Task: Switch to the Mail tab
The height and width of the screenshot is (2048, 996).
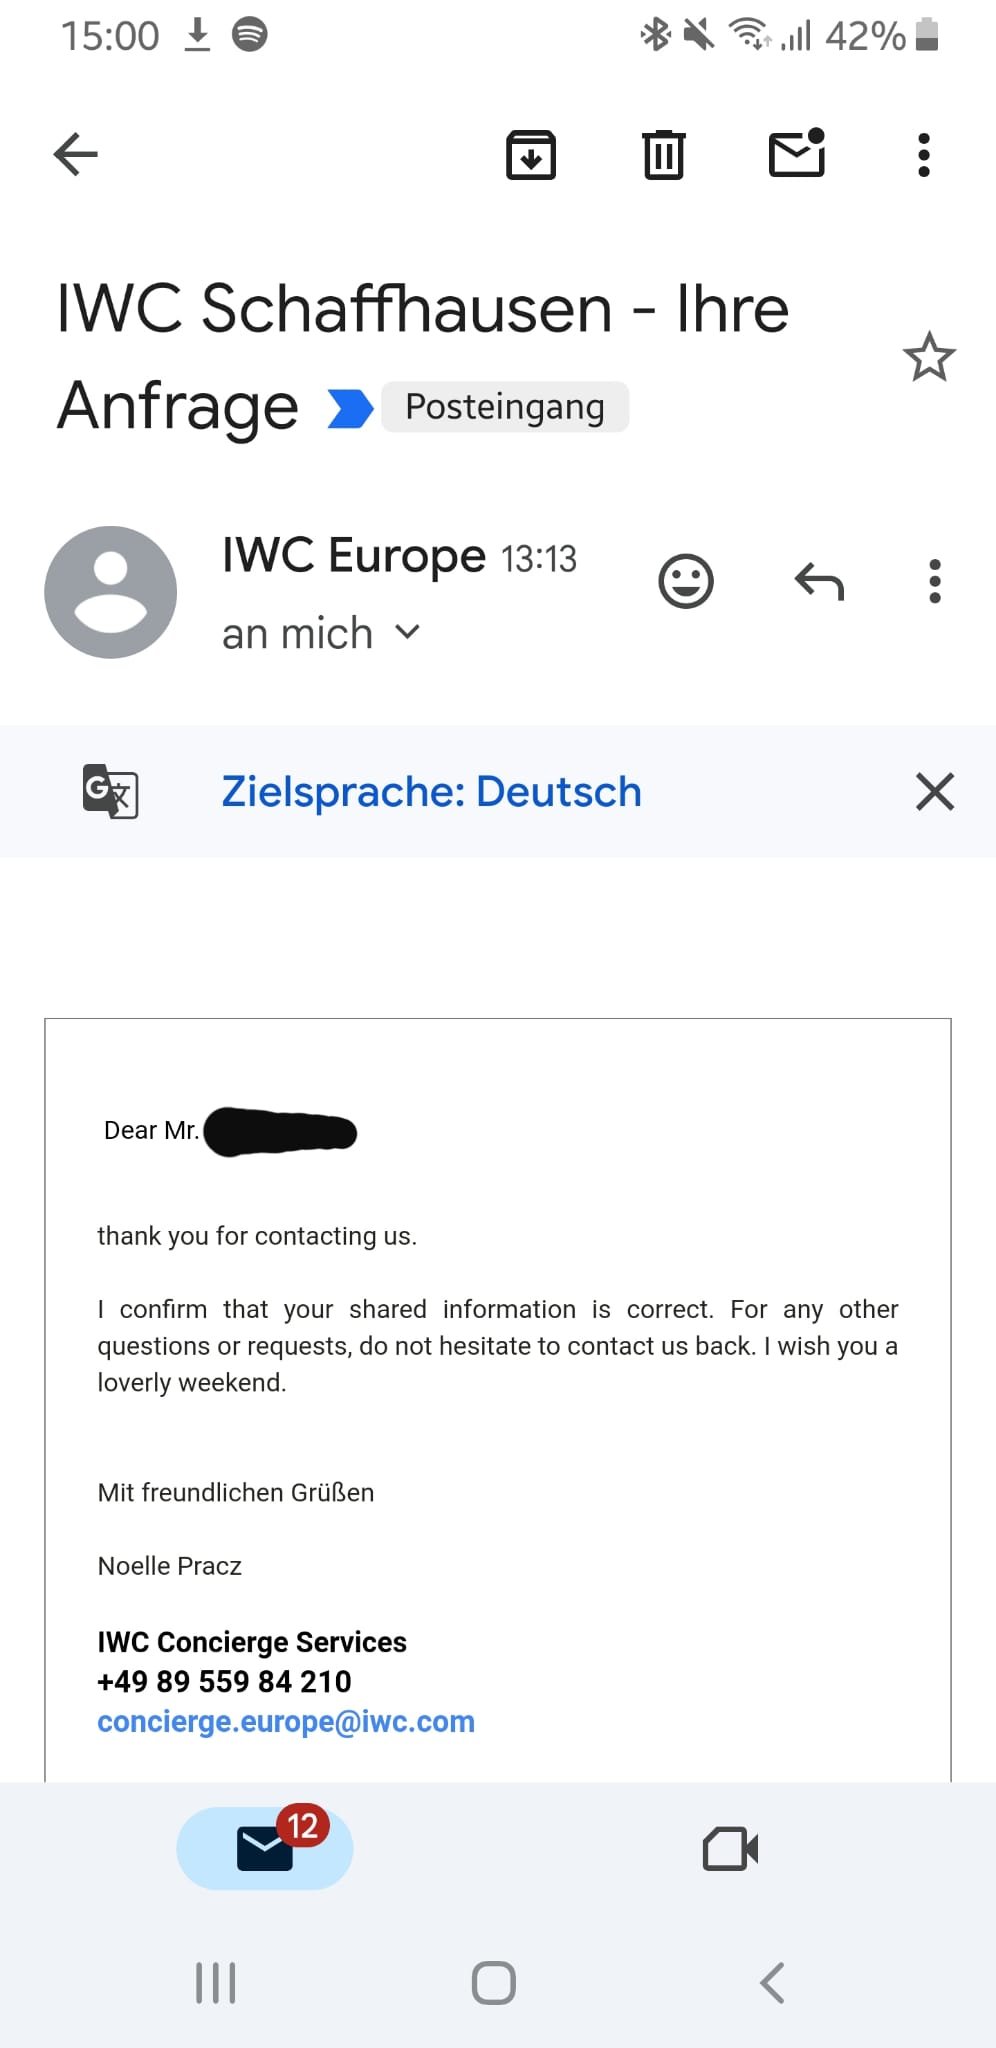Action: tap(265, 1847)
